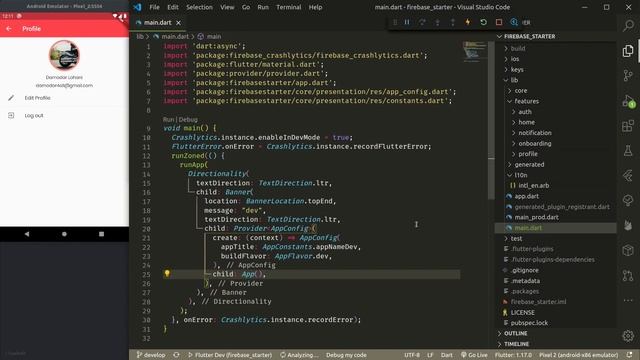Grab the debug toolbar drag handle

point(395,22)
